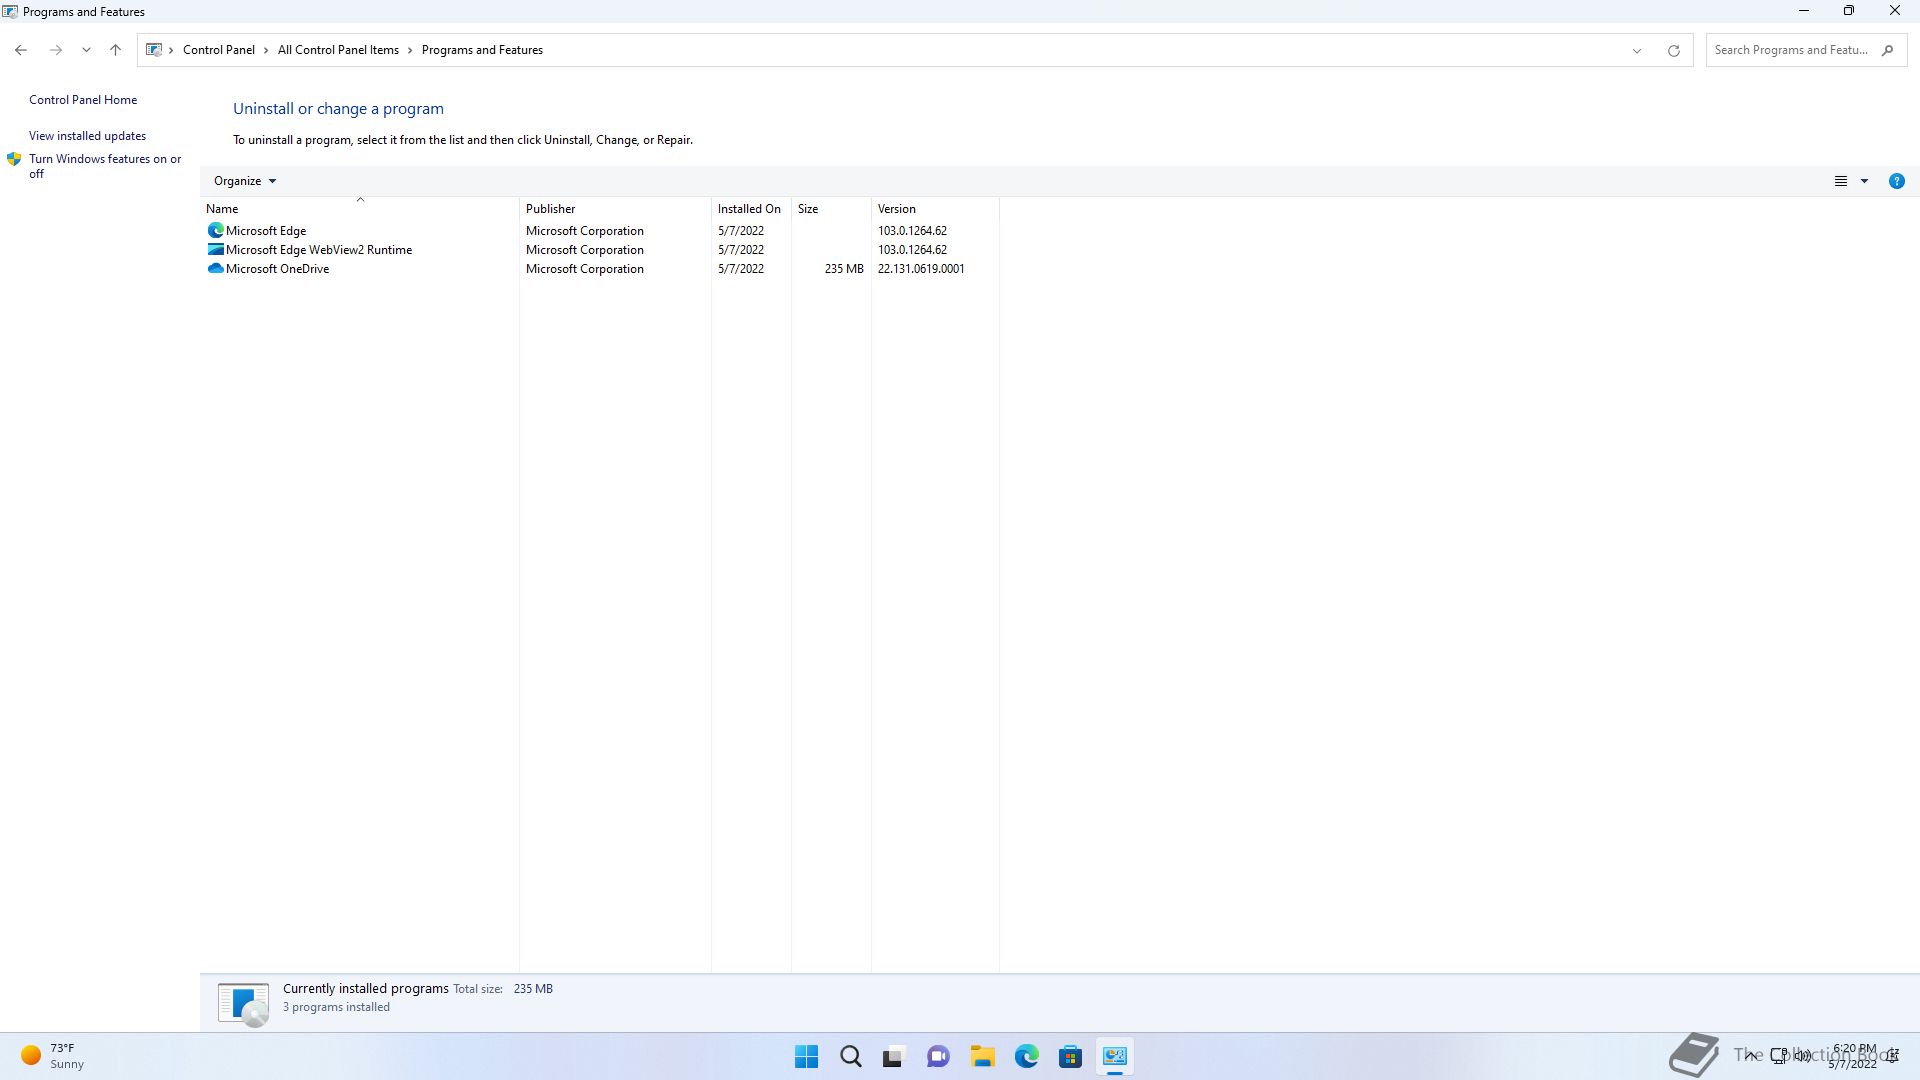The image size is (1920, 1080).
Task: Navigate to Control Panel breadcrumb
Action: [219, 50]
